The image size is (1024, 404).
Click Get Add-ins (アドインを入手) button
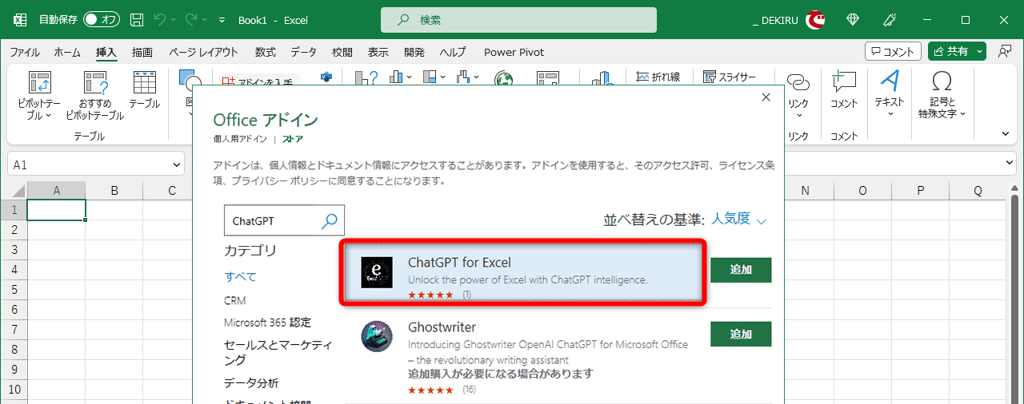tap(258, 82)
